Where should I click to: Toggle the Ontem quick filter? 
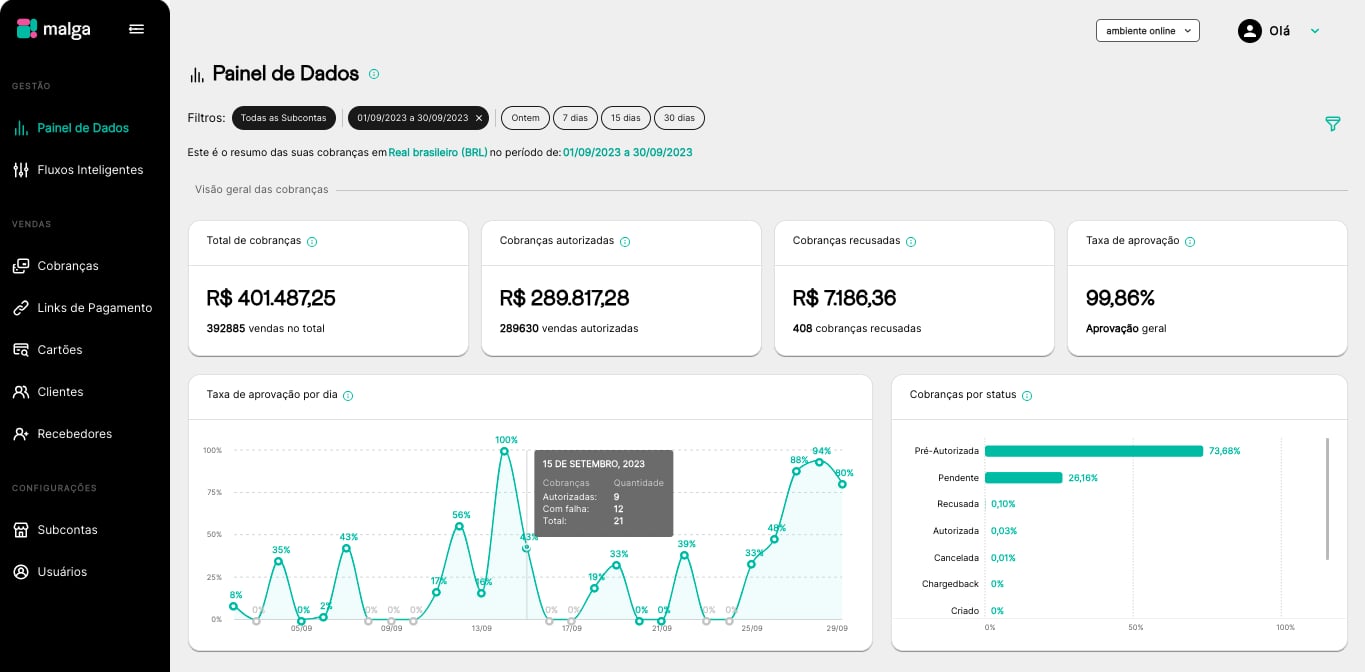click(x=525, y=118)
